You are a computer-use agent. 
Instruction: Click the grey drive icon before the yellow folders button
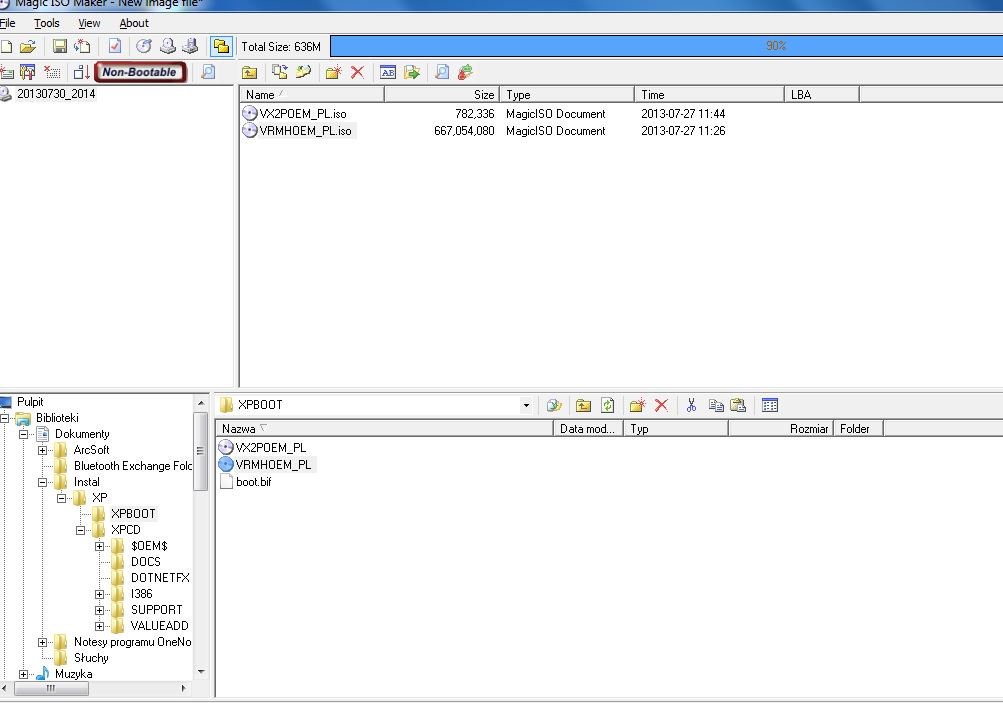[x=191, y=46]
